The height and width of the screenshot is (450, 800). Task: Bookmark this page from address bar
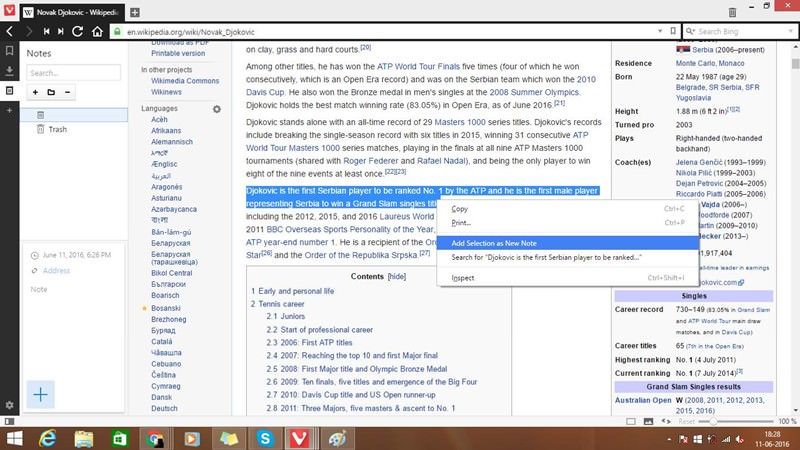coord(673,31)
